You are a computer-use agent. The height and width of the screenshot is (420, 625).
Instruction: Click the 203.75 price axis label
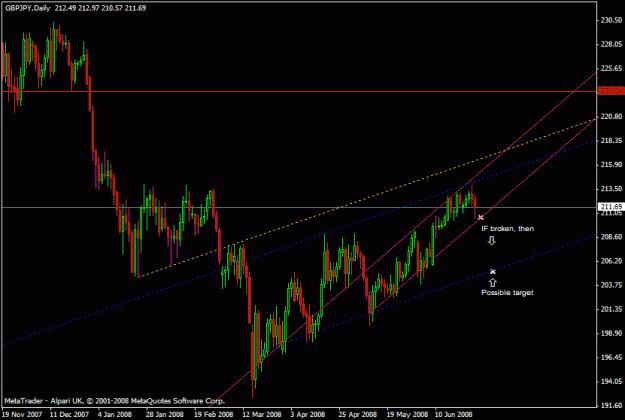611,285
